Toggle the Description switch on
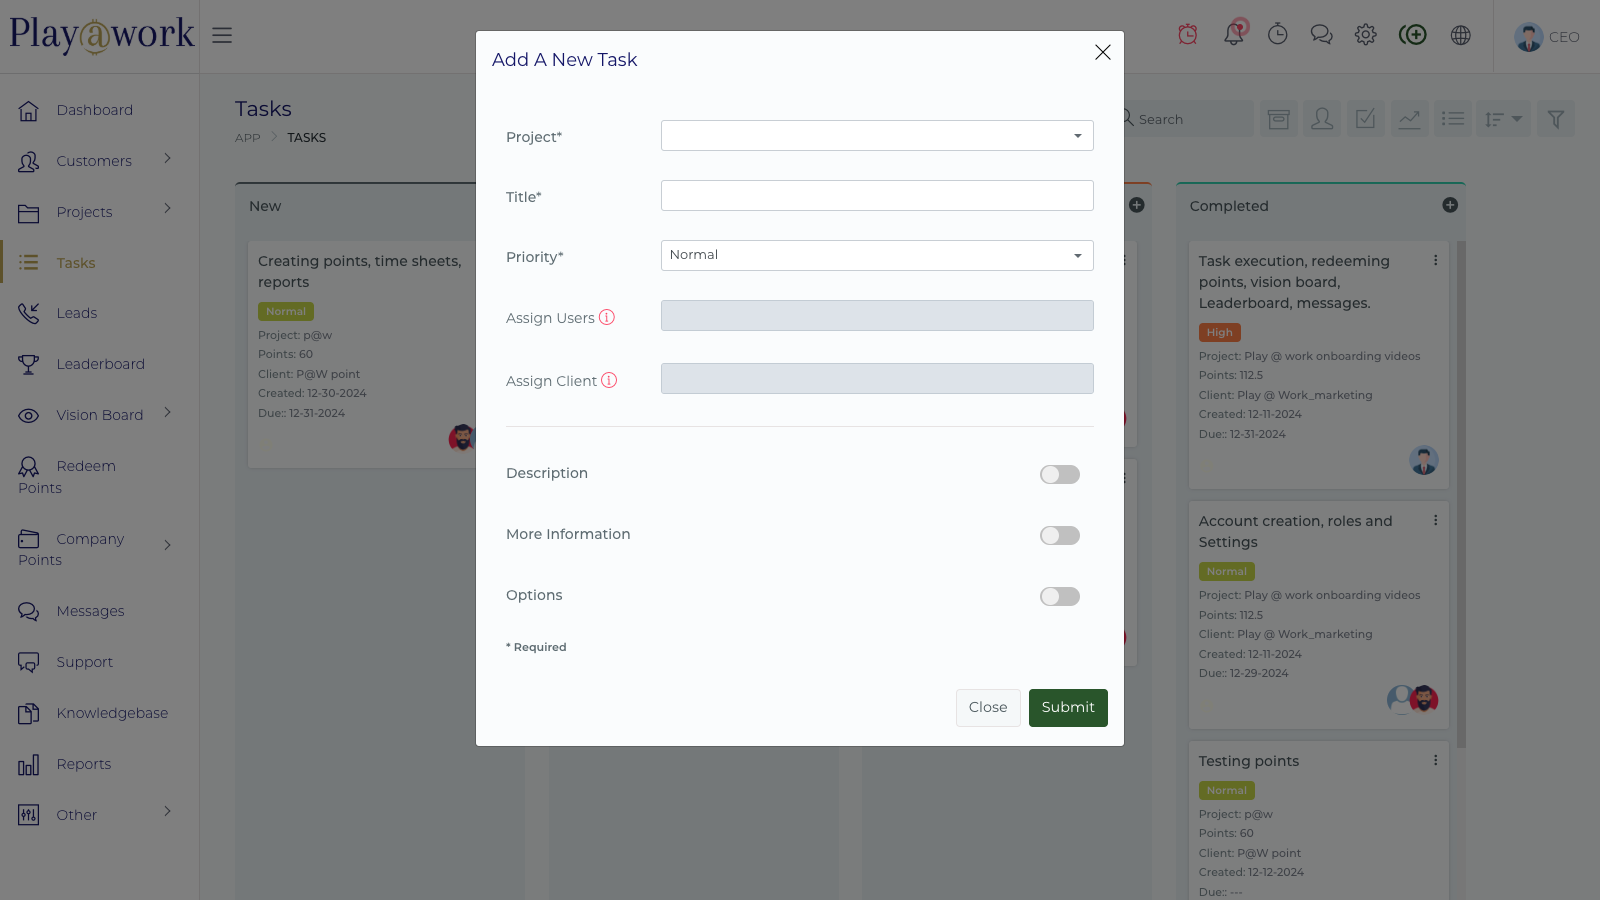 point(1059,474)
